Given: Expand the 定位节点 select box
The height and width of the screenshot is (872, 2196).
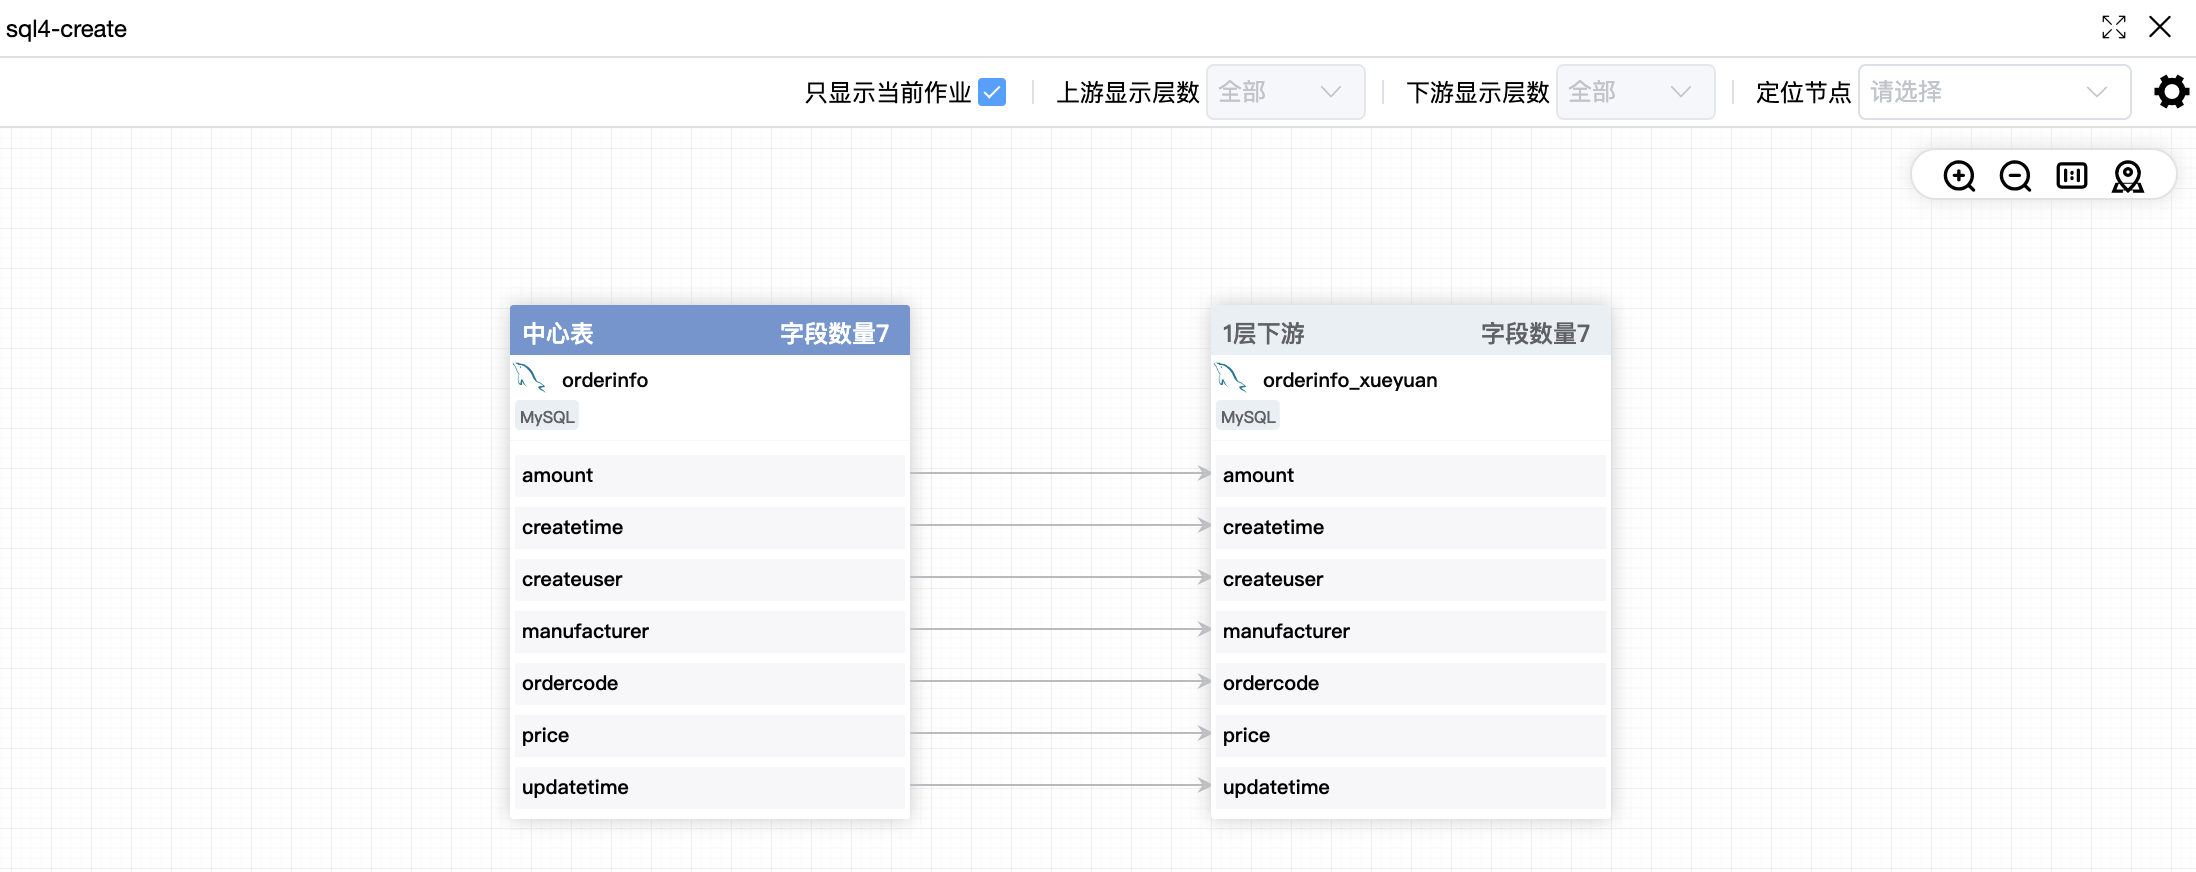Looking at the screenshot, I should tap(1993, 92).
